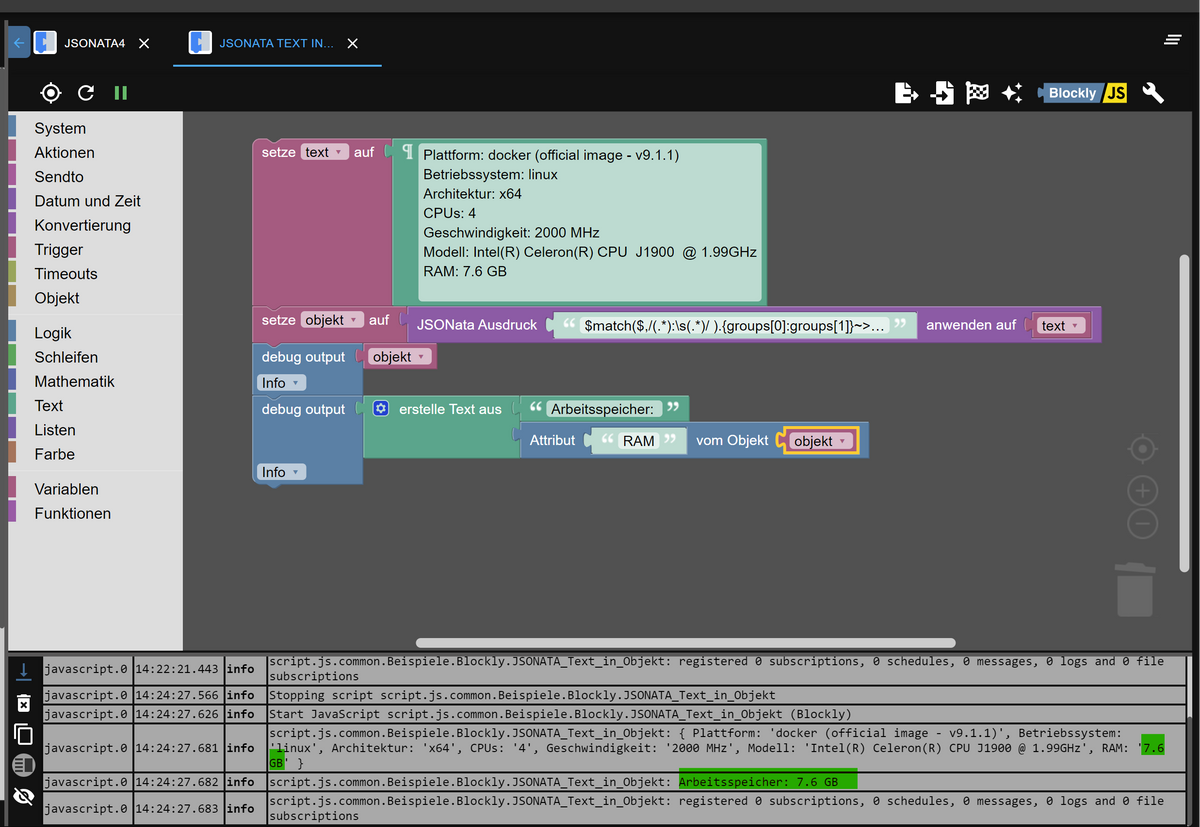Pause the running script
The image size is (1200, 827).
pyautogui.click(x=121, y=93)
